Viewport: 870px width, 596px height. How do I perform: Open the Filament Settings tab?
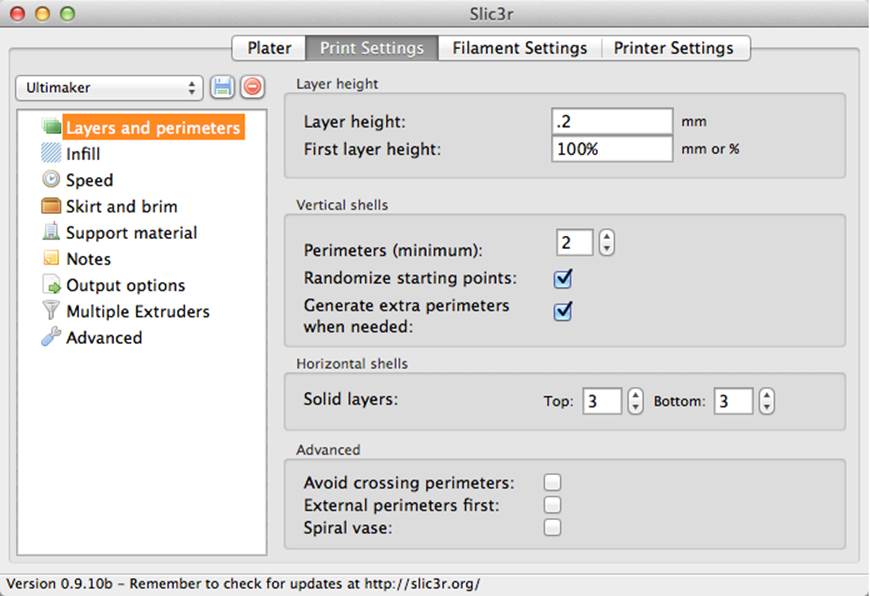520,48
